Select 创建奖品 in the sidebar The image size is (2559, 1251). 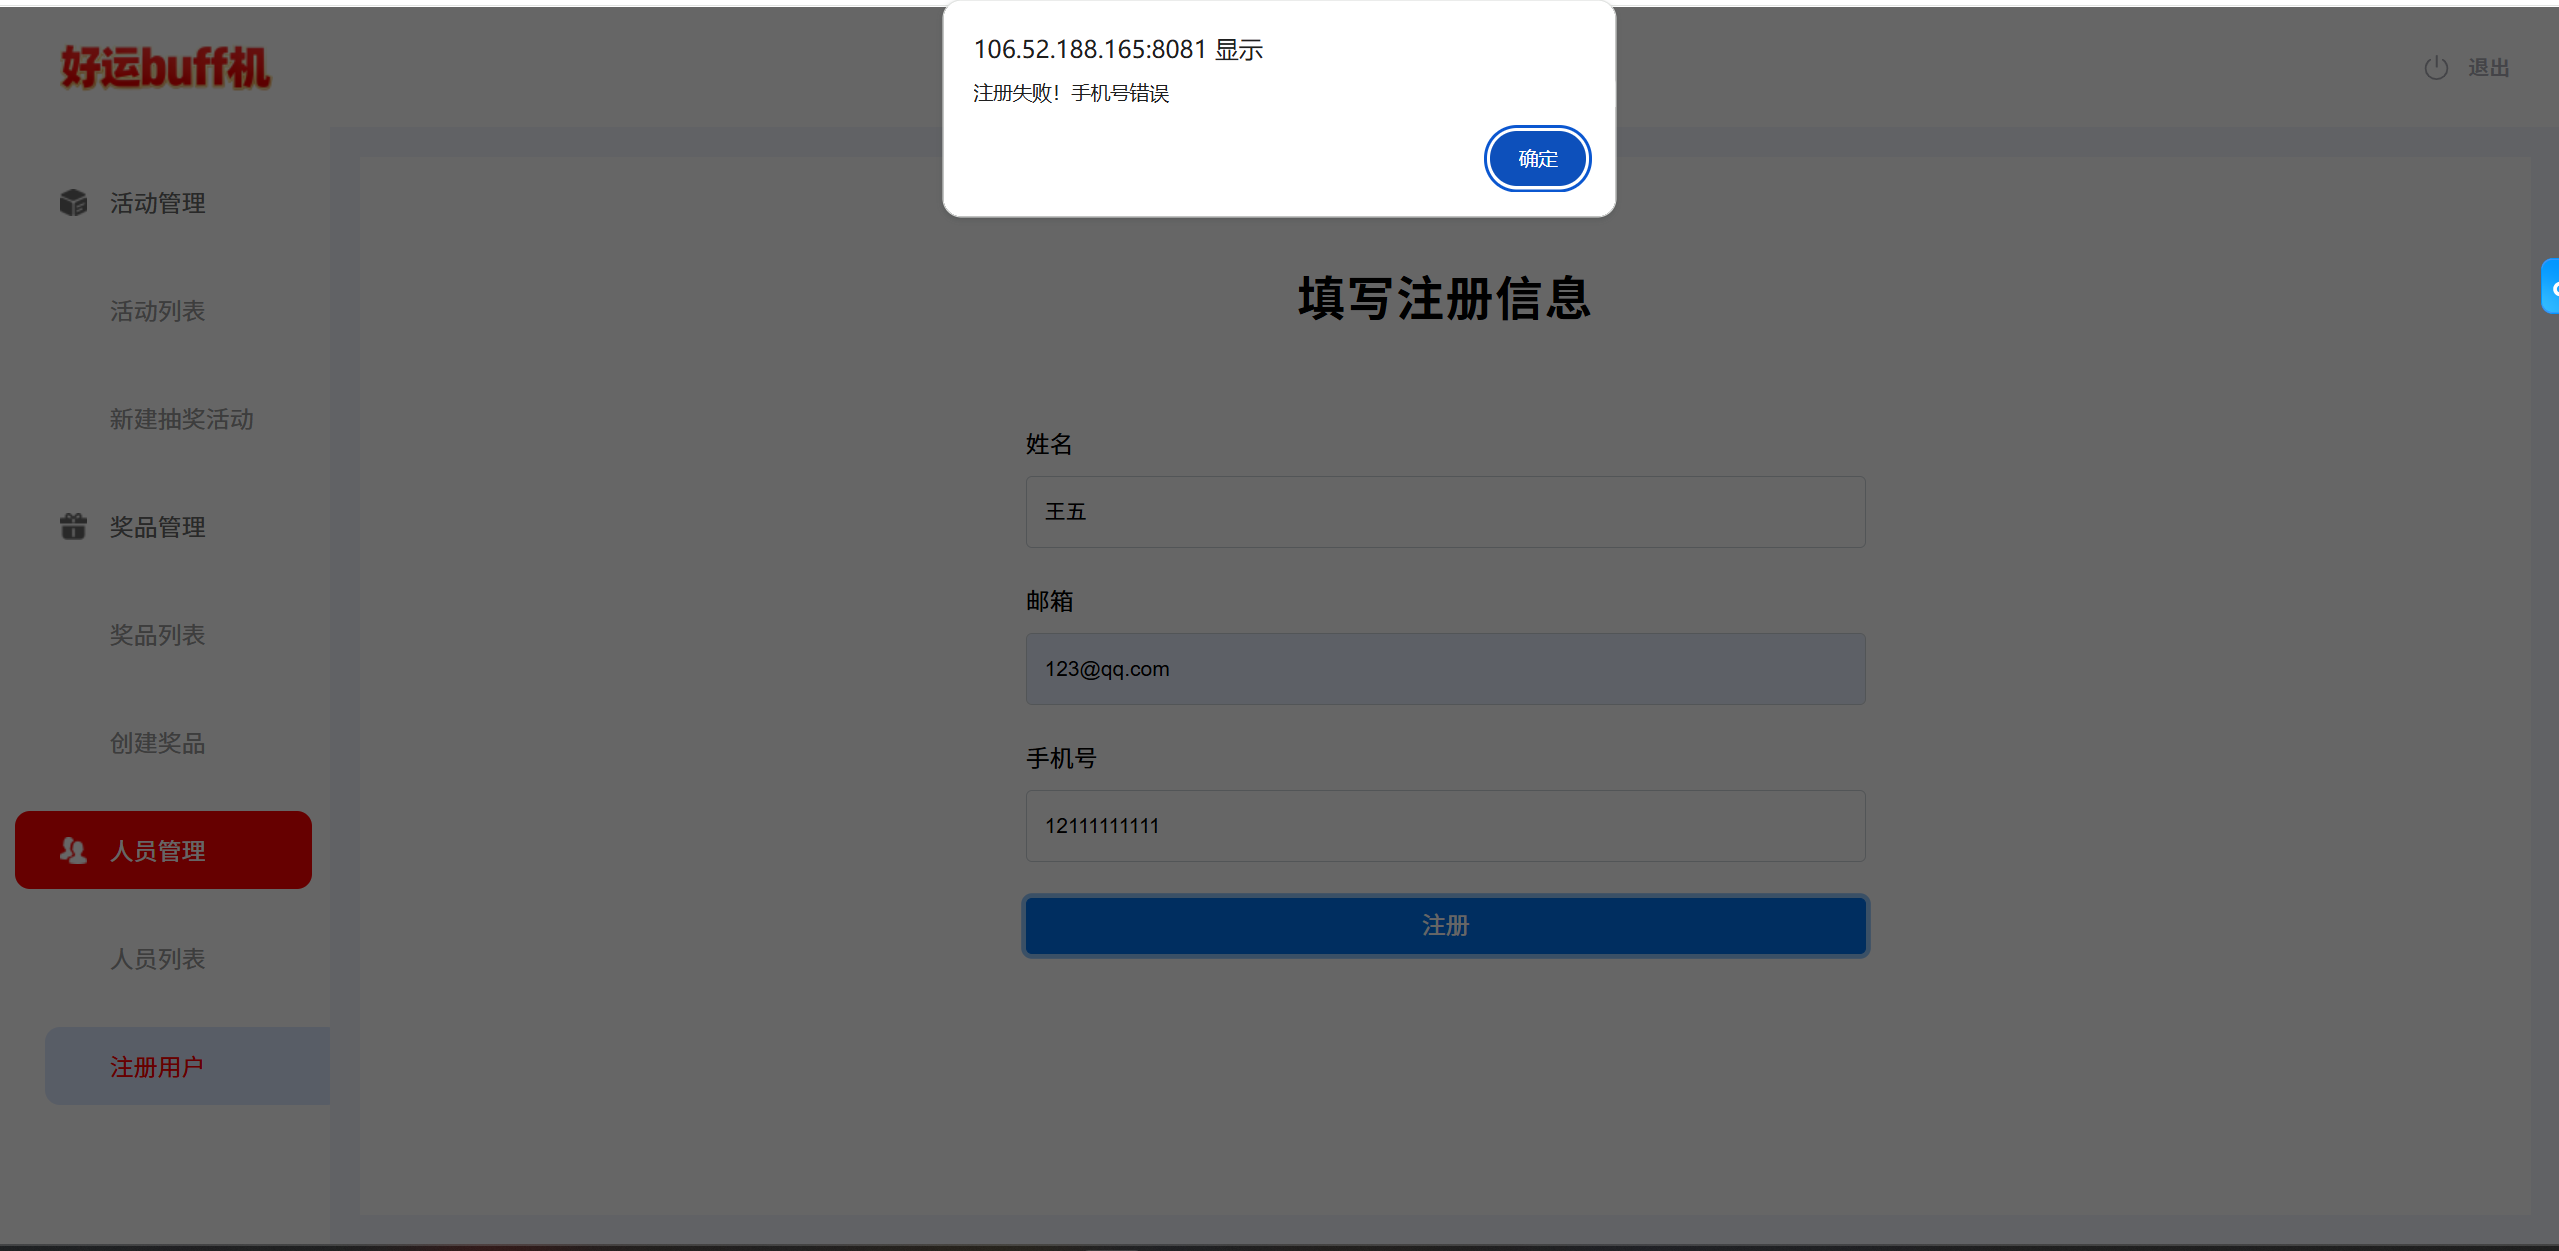click(157, 743)
